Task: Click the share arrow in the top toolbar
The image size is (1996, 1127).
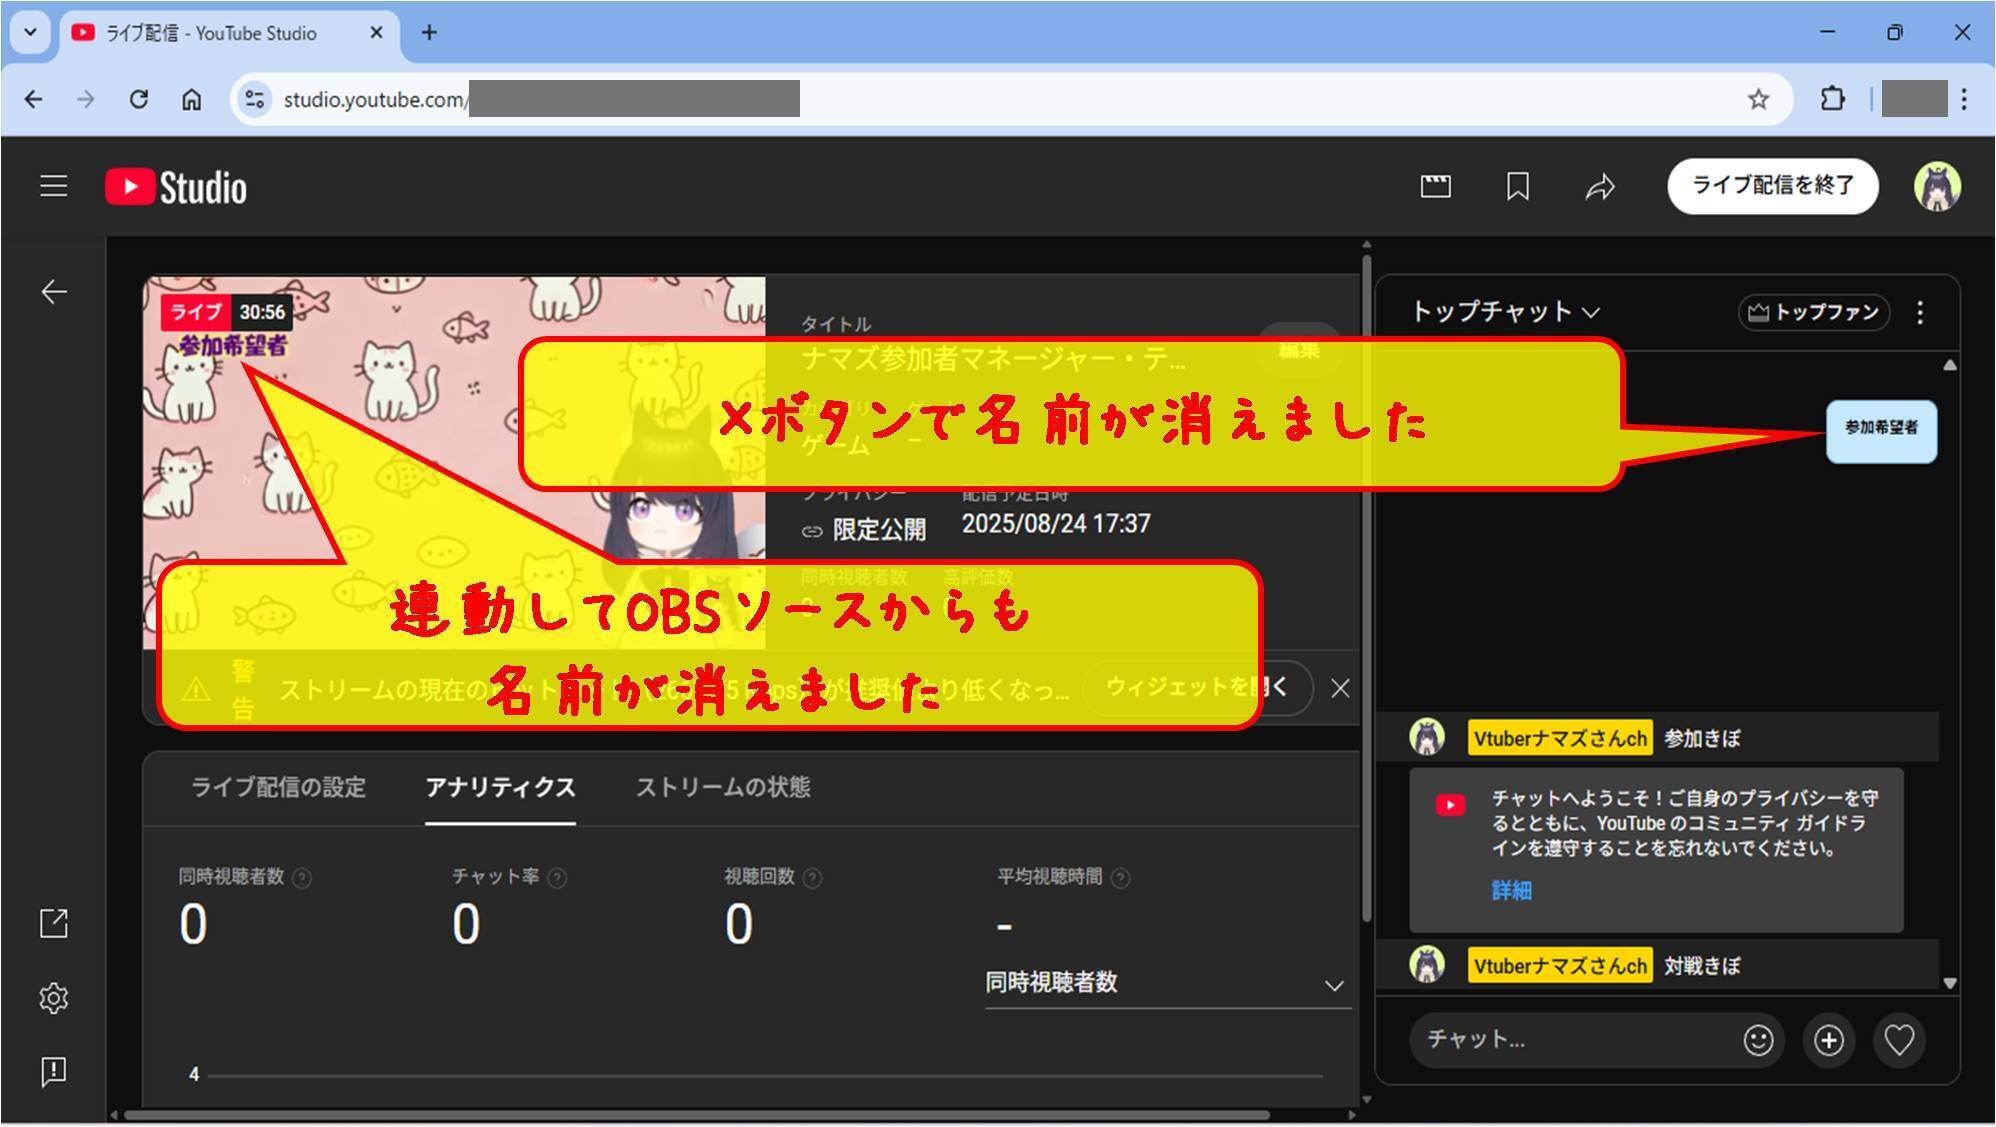Action: (1601, 186)
